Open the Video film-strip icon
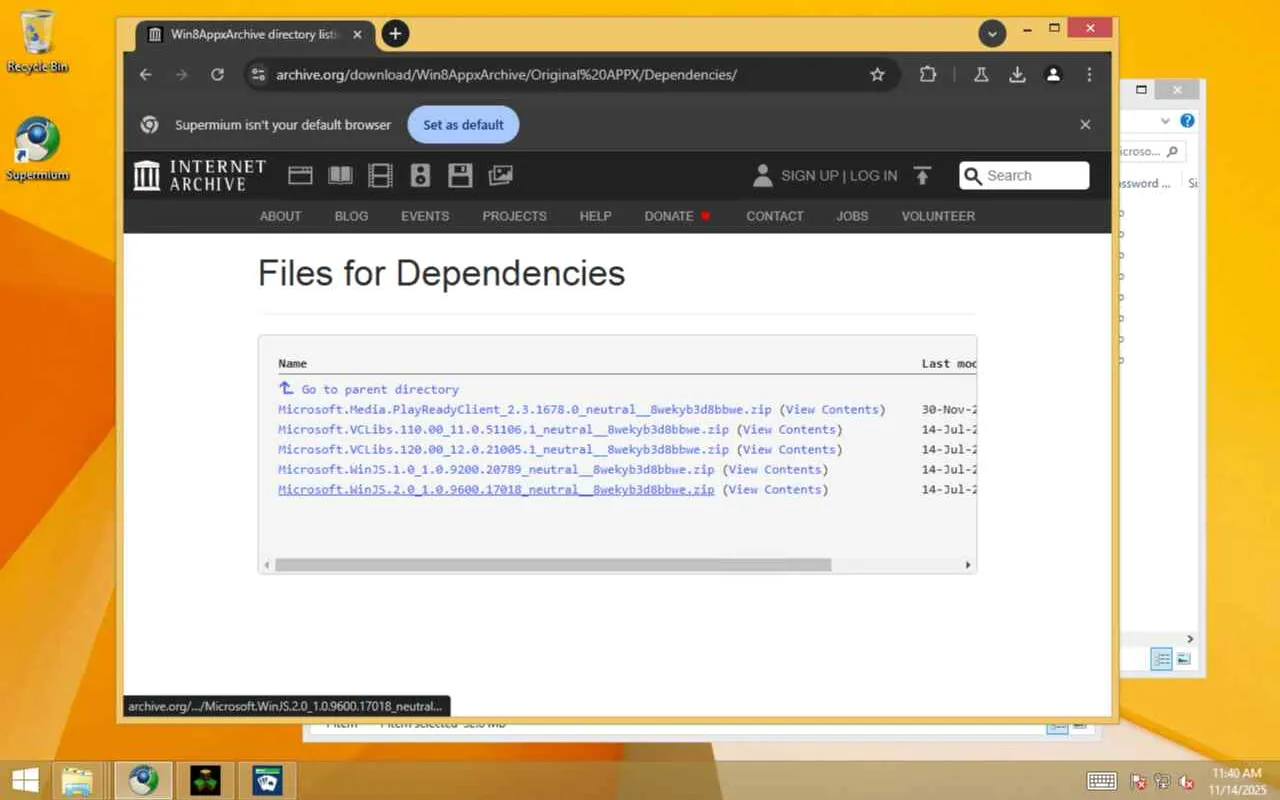The image size is (1280, 800). point(380,176)
